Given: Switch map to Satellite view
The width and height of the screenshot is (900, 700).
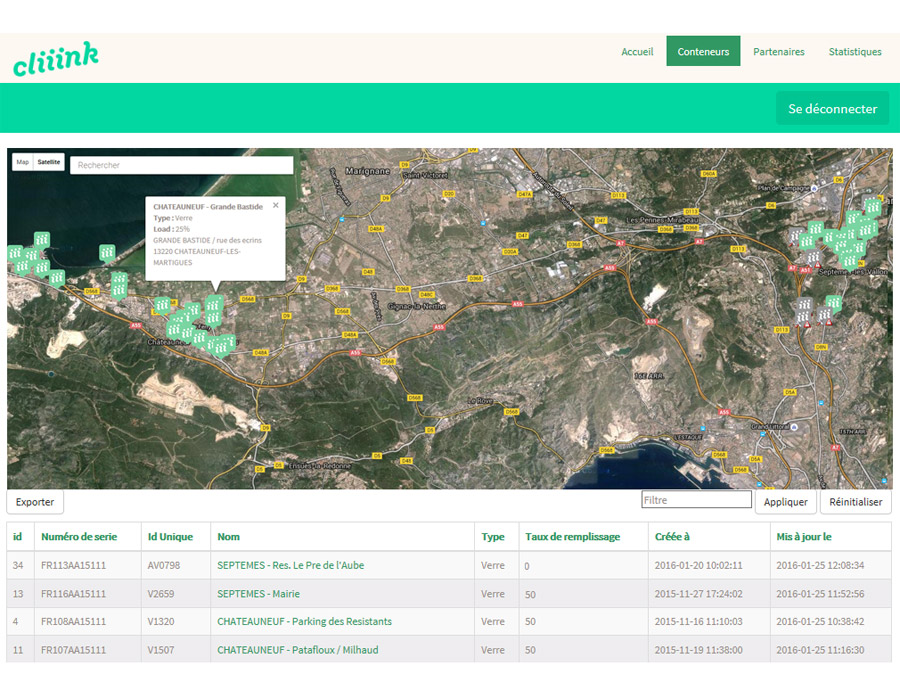Looking at the screenshot, I should point(49,162).
